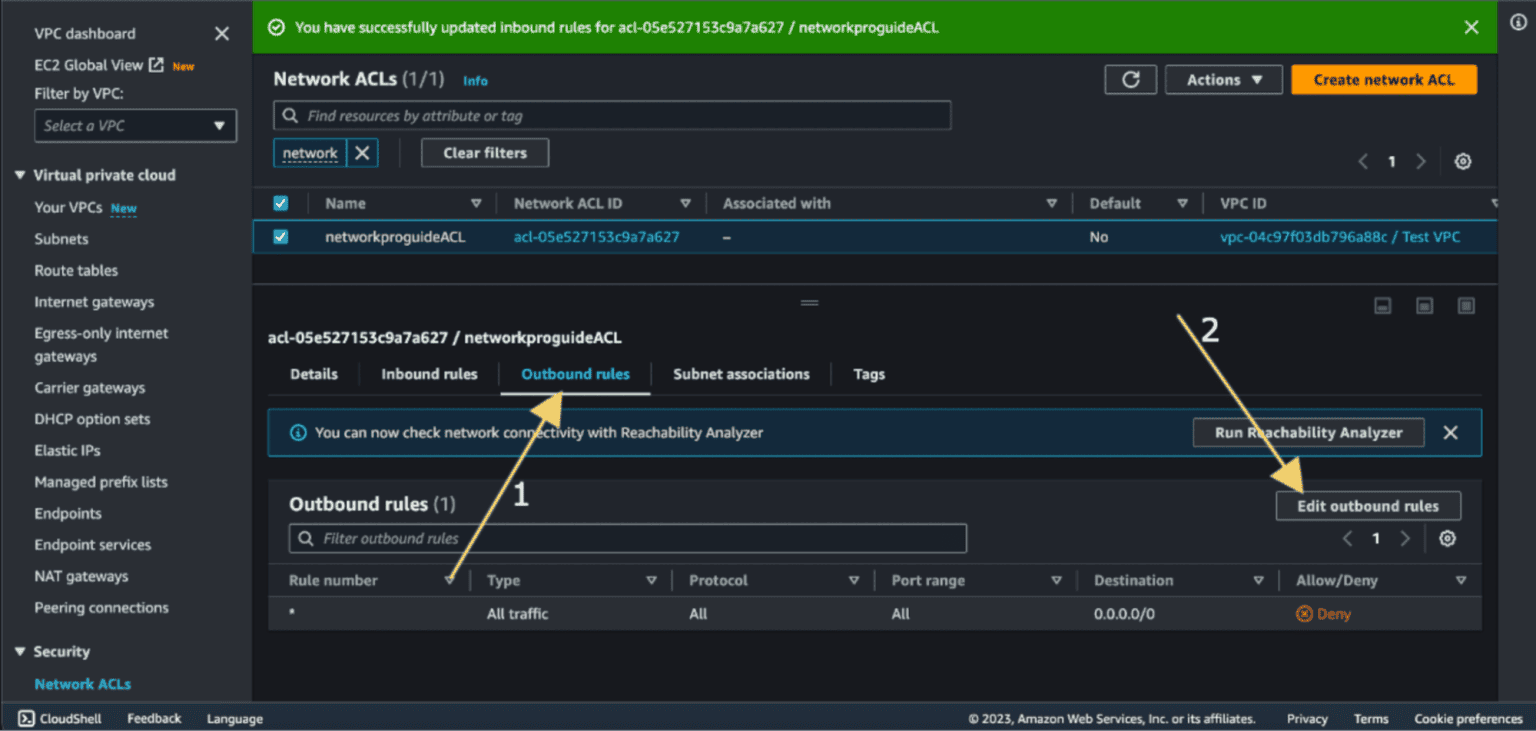Set split panel to half height

tap(1425, 306)
